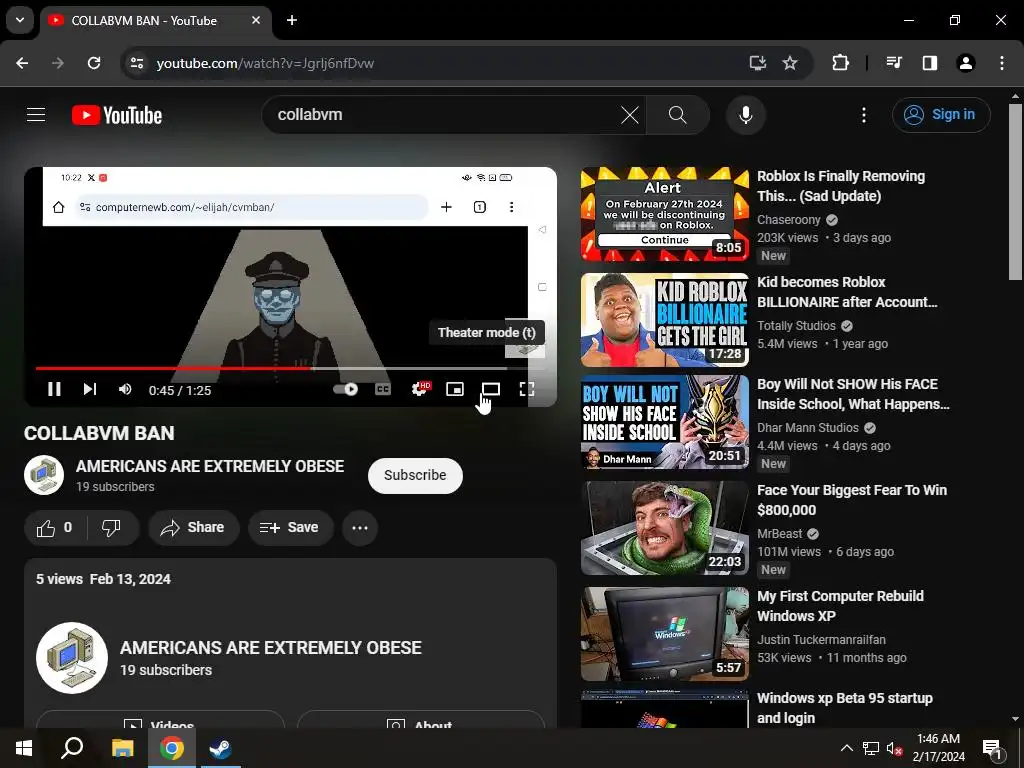
Task: Click the search magnifier button
Action: 678,115
